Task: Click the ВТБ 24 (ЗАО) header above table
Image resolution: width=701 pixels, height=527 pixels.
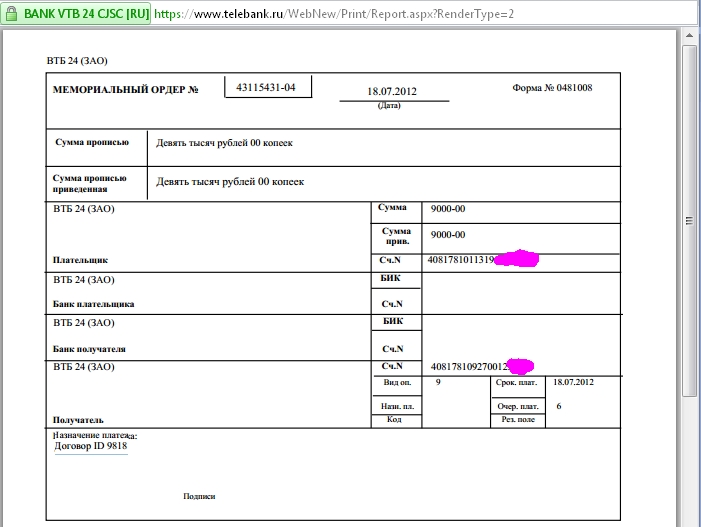Action: (77, 61)
